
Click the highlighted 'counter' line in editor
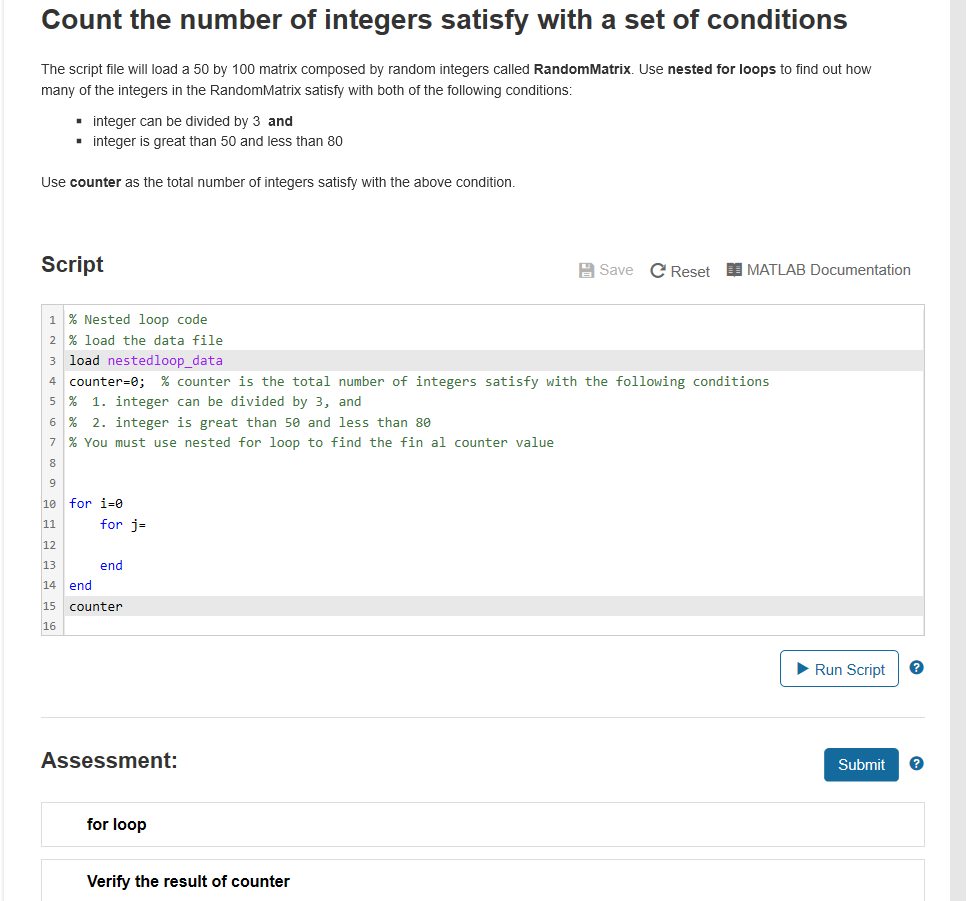point(95,606)
